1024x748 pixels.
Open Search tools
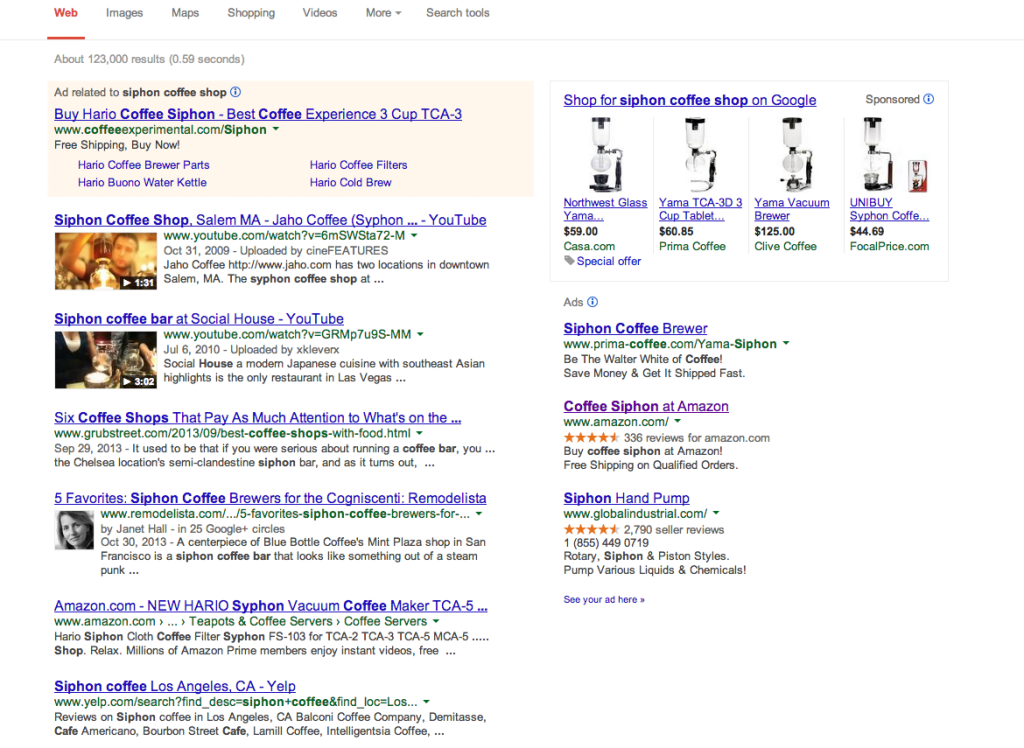tap(458, 13)
